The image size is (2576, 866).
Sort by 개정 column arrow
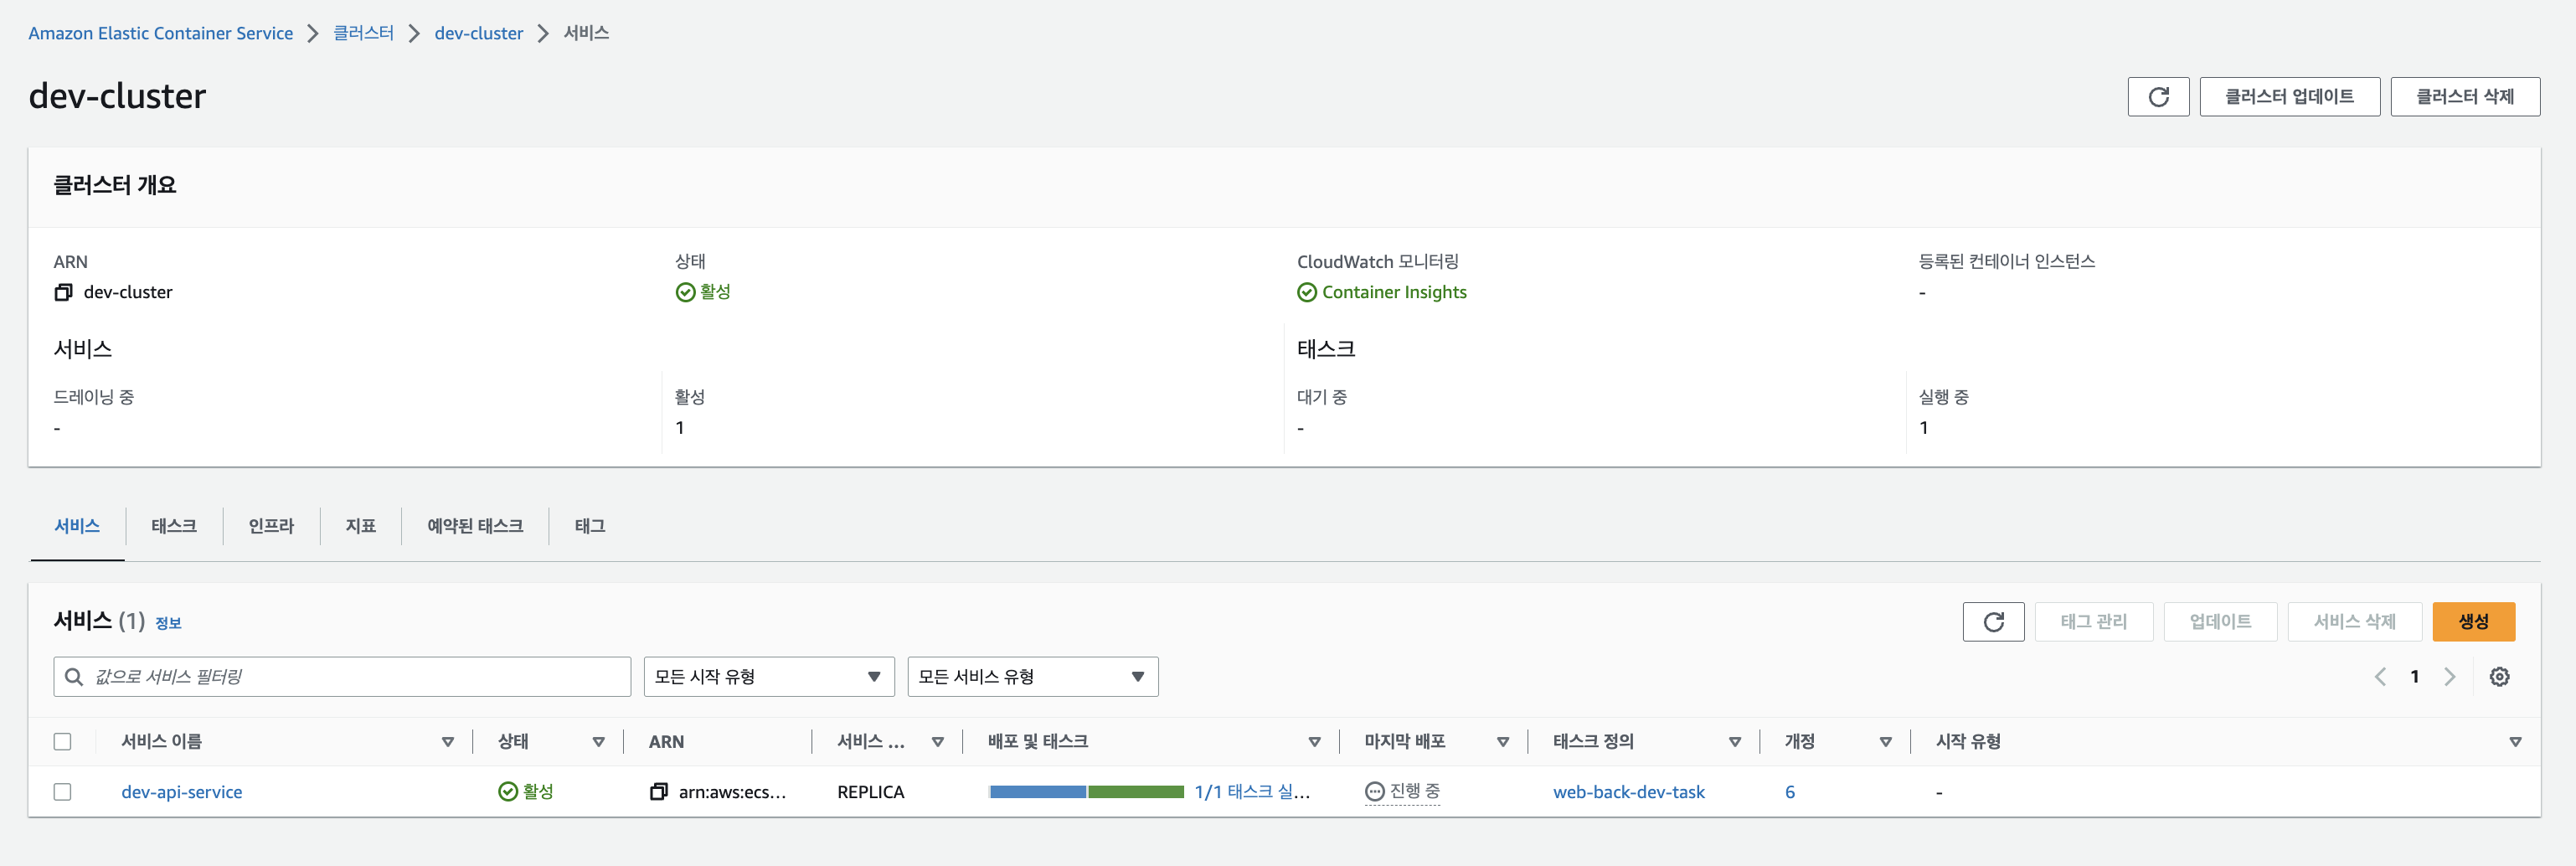tap(1885, 742)
